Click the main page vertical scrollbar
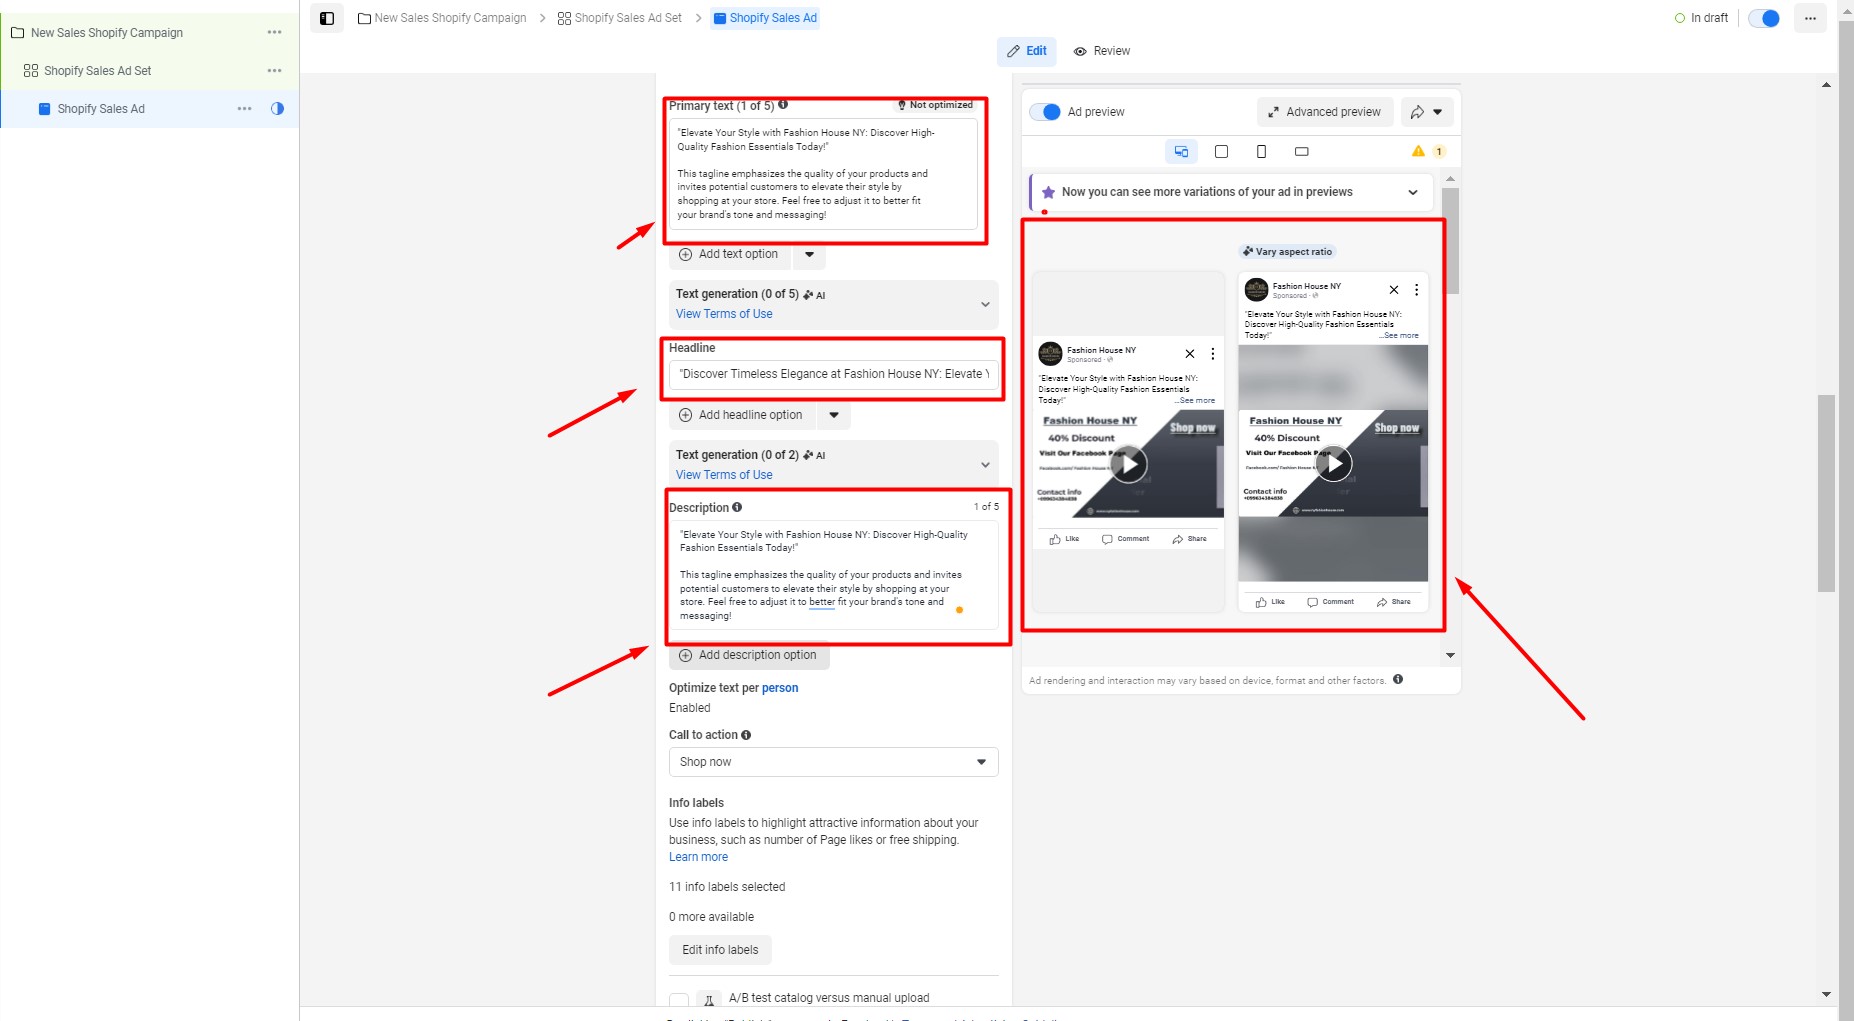 tap(1826, 493)
